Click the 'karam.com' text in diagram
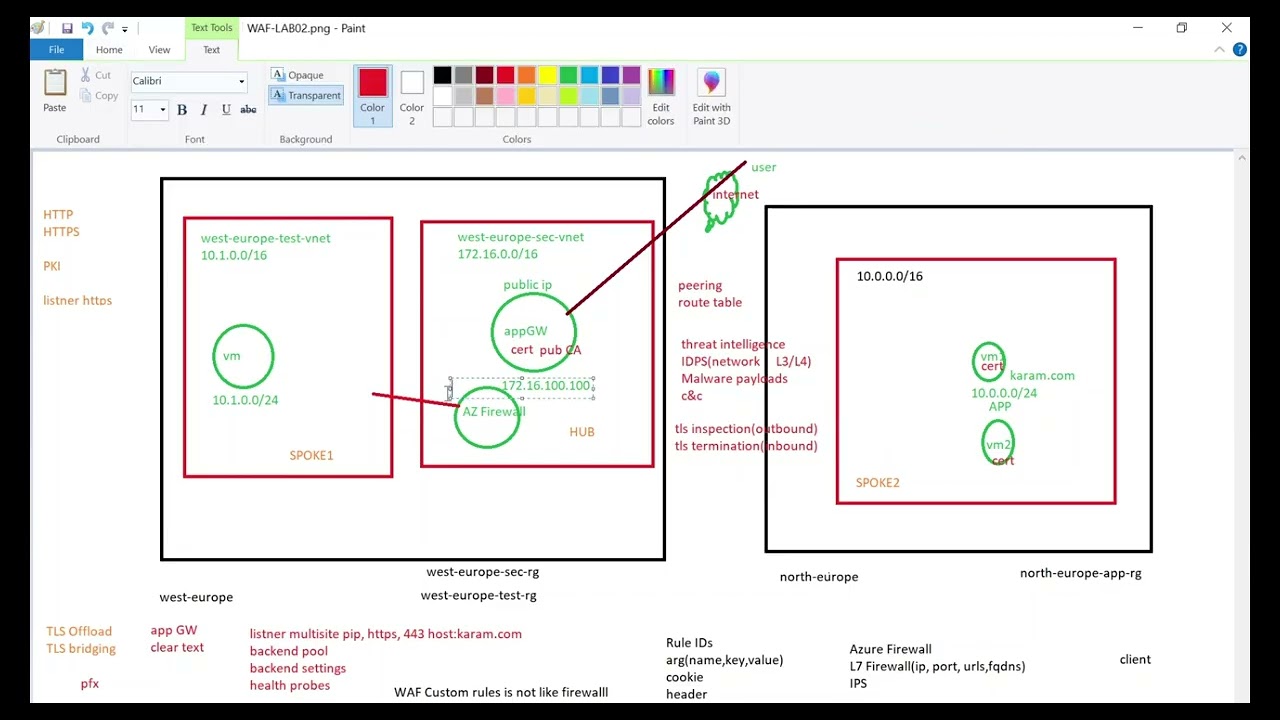This screenshot has height=720, width=1280. [x=1042, y=376]
